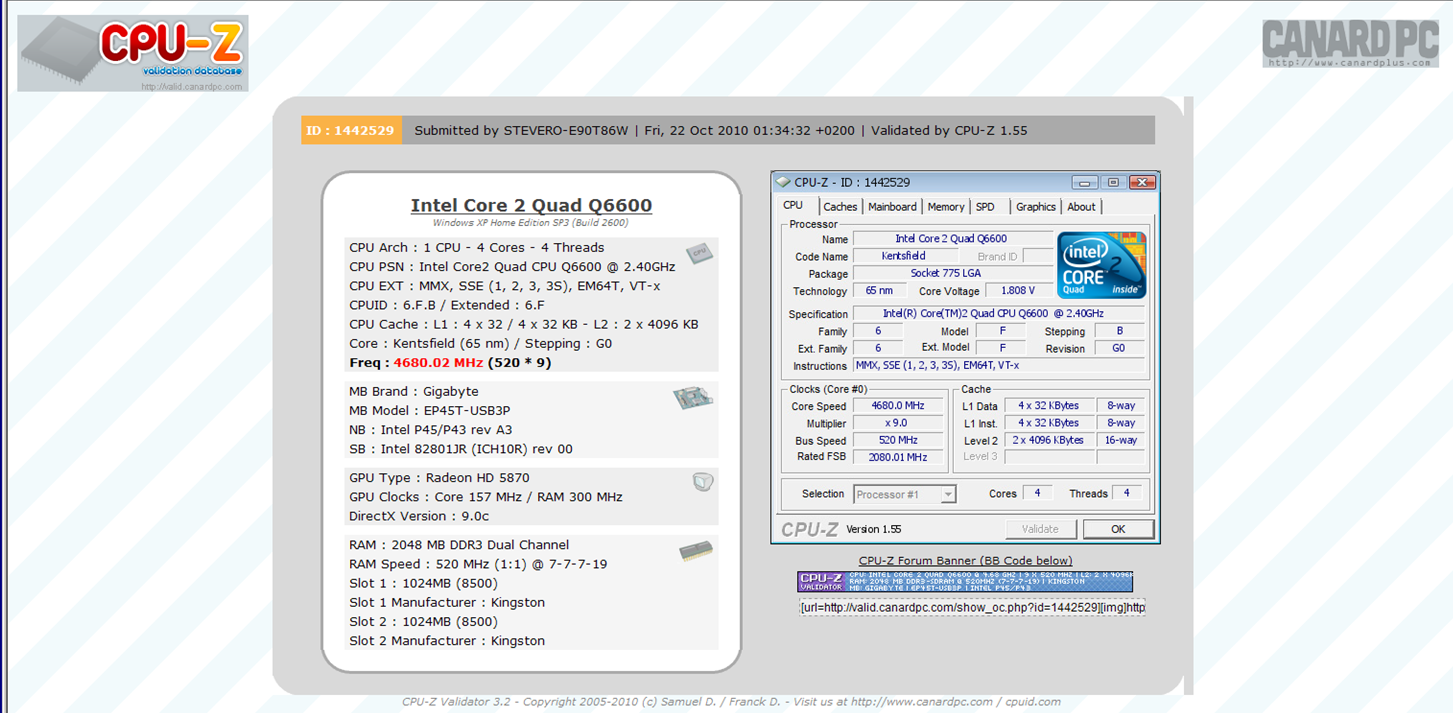The height and width of the screenshot is (713, 1453).
Task: Click the Technology 65 nm field
Action: click(x=880, y=290)
